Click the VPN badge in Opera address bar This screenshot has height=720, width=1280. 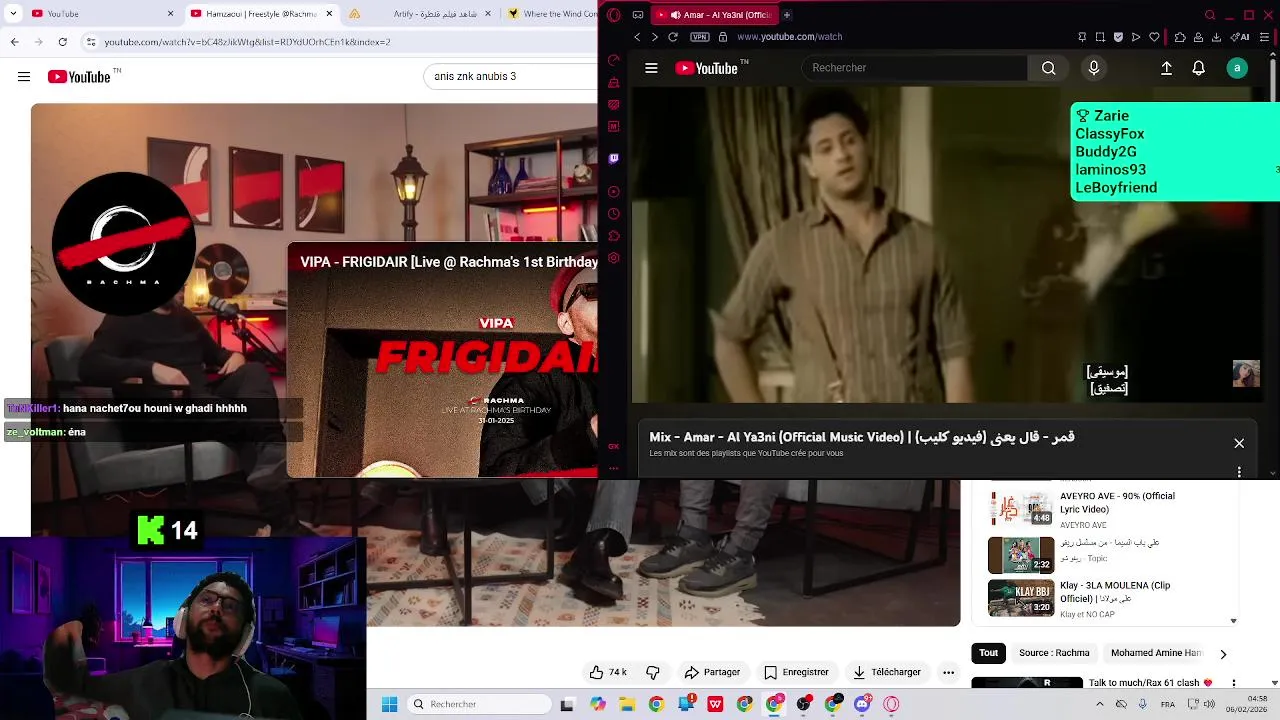(x=699, y=37)
